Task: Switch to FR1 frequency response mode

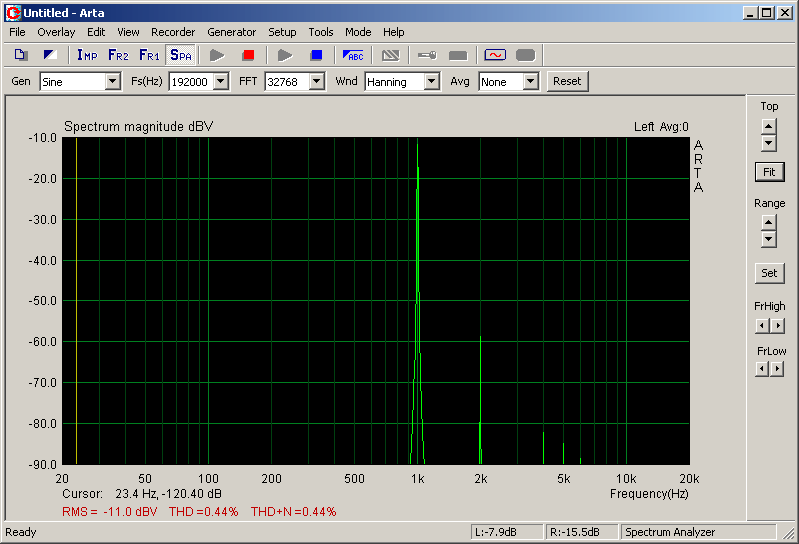Action: pyautogui.click(x=149, y=55)
